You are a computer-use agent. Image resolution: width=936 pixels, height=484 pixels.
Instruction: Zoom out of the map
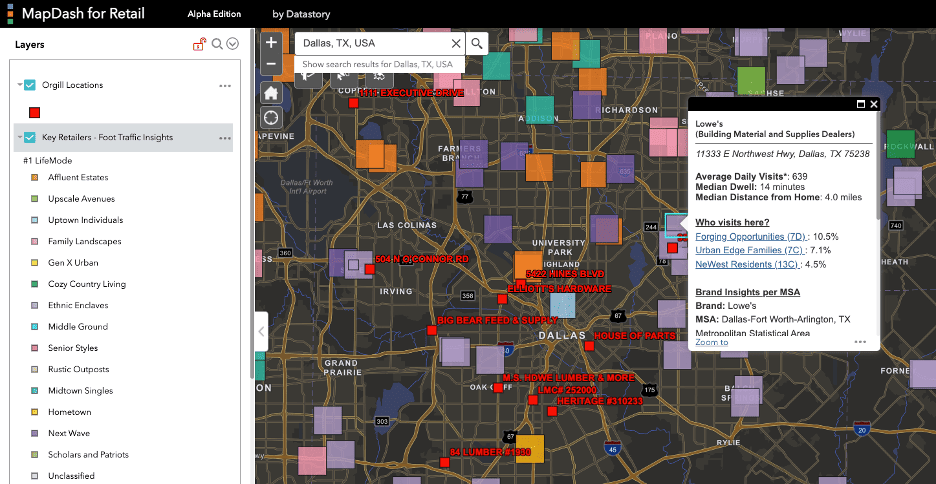(x=271, y=64)
